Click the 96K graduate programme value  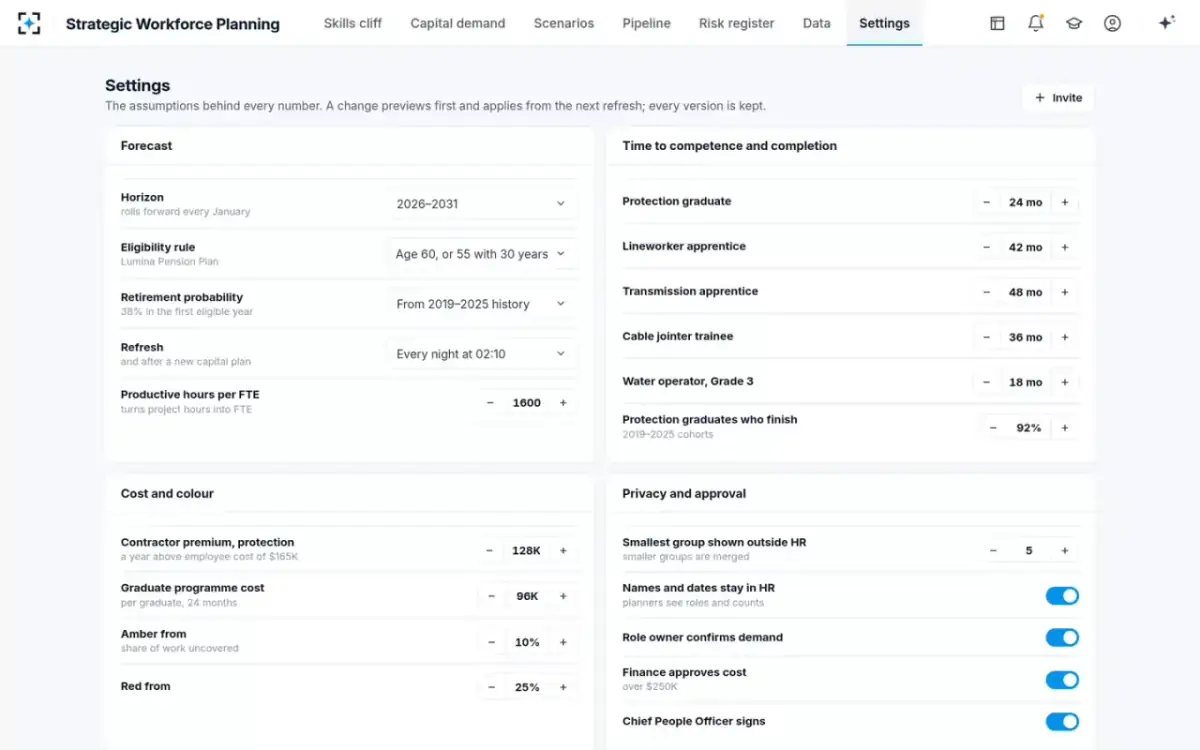[527, 596]
